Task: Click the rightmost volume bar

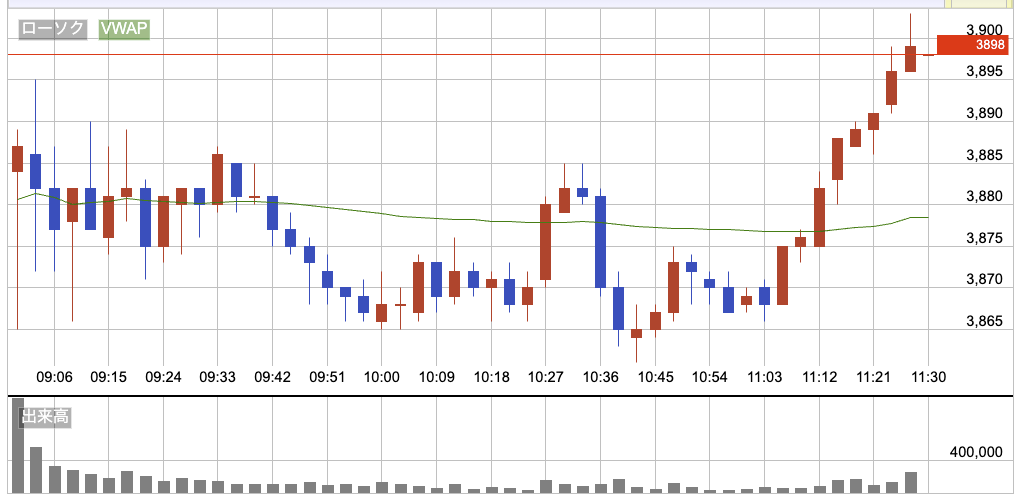Action: click(x=910, y=482)
